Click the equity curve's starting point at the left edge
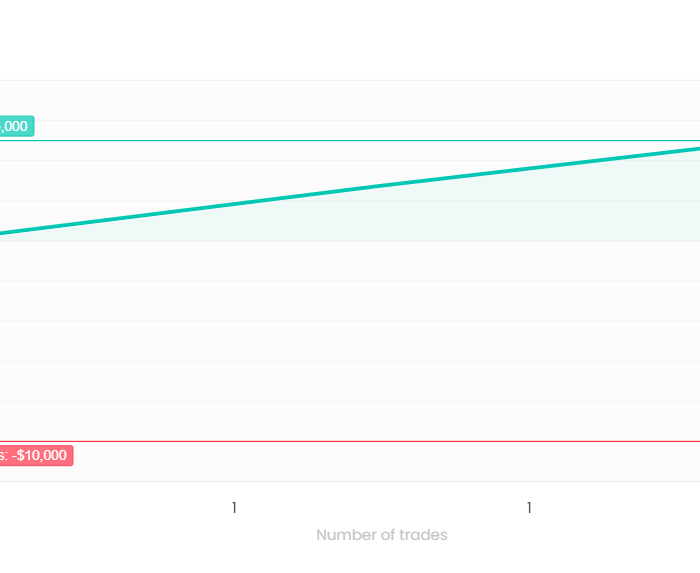Image resolution: width=700 pixels, height=573 pixels. [4, 233]
